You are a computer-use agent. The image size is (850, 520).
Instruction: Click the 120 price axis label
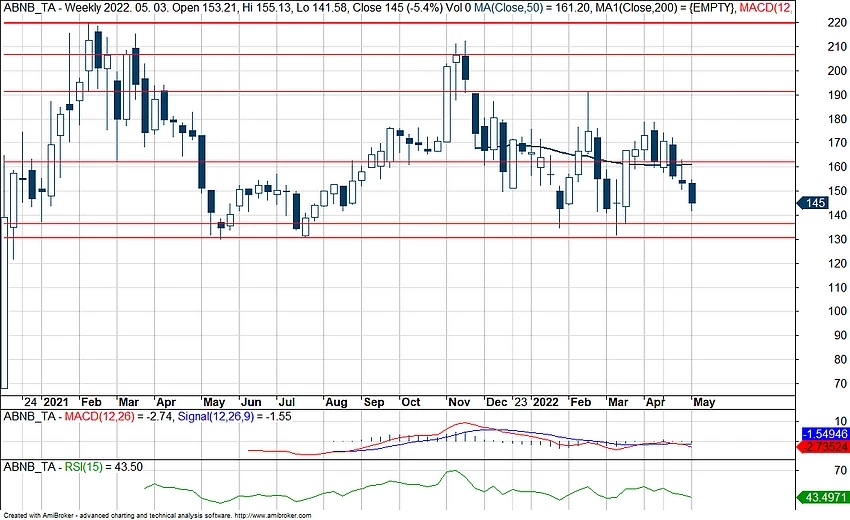pos(838,263)
